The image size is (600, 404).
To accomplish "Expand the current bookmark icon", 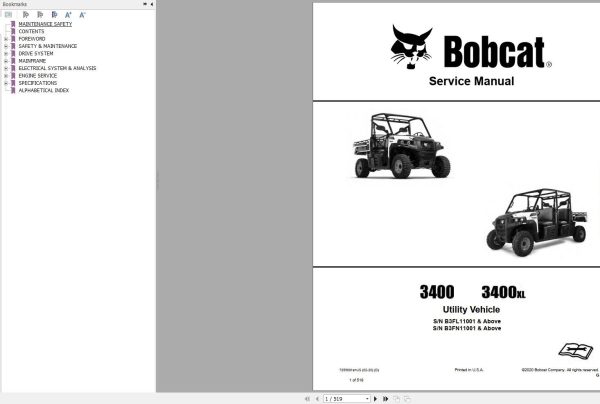I will pos(26,15).
